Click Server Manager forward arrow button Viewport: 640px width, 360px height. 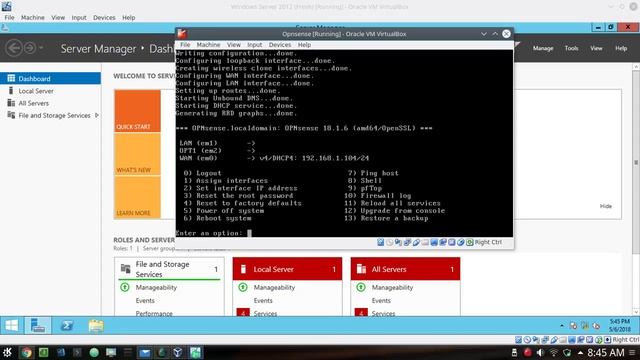pyautogui.click(x=30, y=48)
